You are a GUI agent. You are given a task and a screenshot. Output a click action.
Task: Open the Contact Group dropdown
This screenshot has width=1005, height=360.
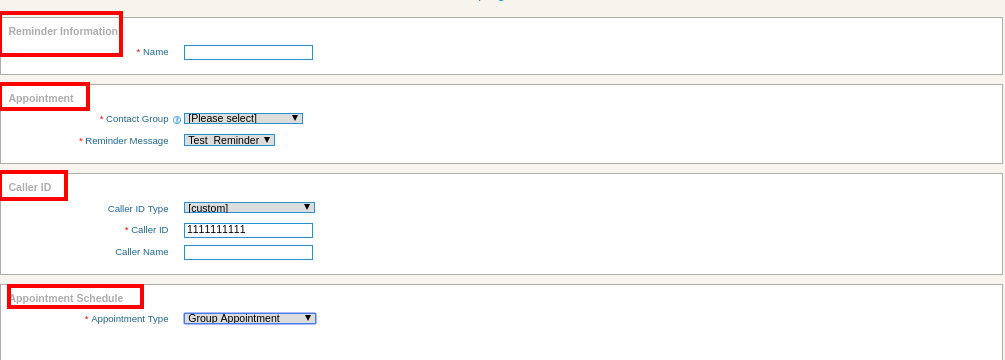pos(243,119)
